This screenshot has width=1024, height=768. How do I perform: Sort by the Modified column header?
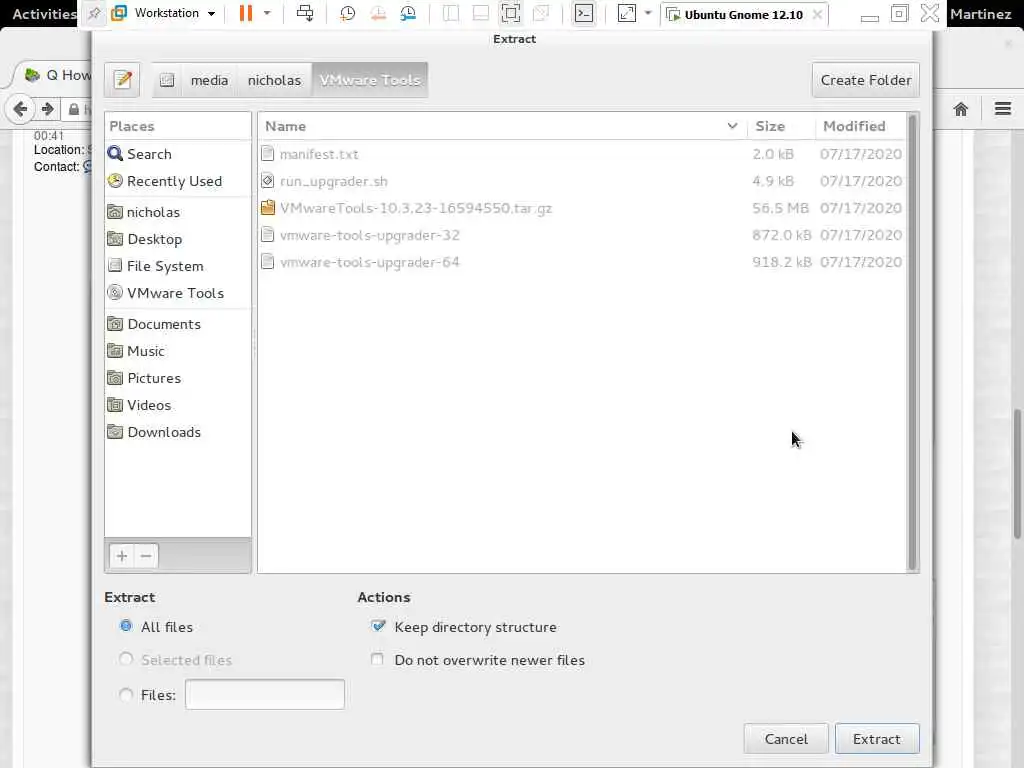(860, 126)
